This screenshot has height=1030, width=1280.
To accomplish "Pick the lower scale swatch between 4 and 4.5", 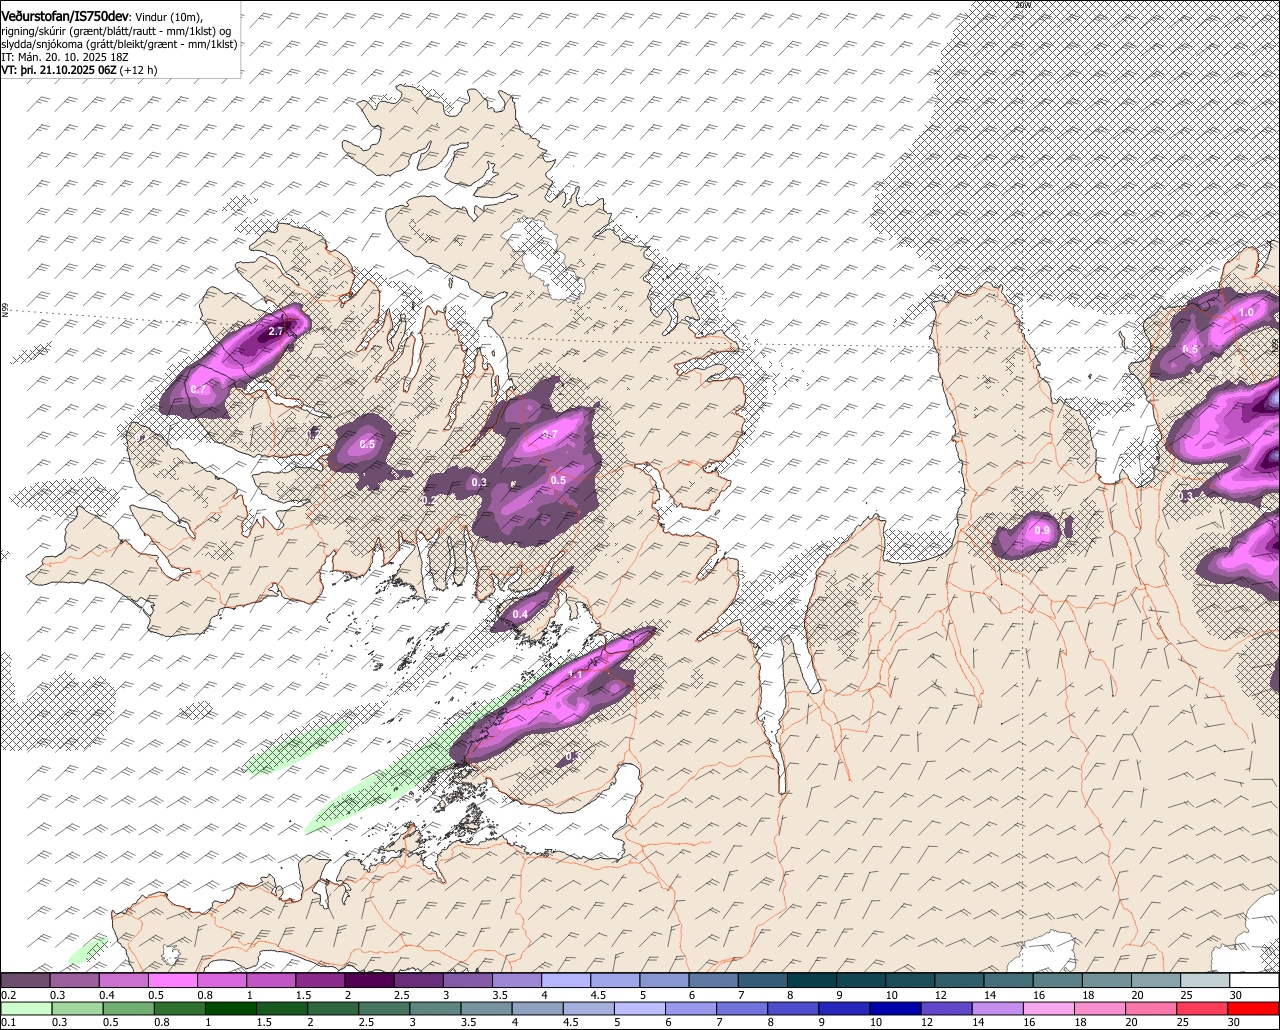I will (x=539, y=1009).
